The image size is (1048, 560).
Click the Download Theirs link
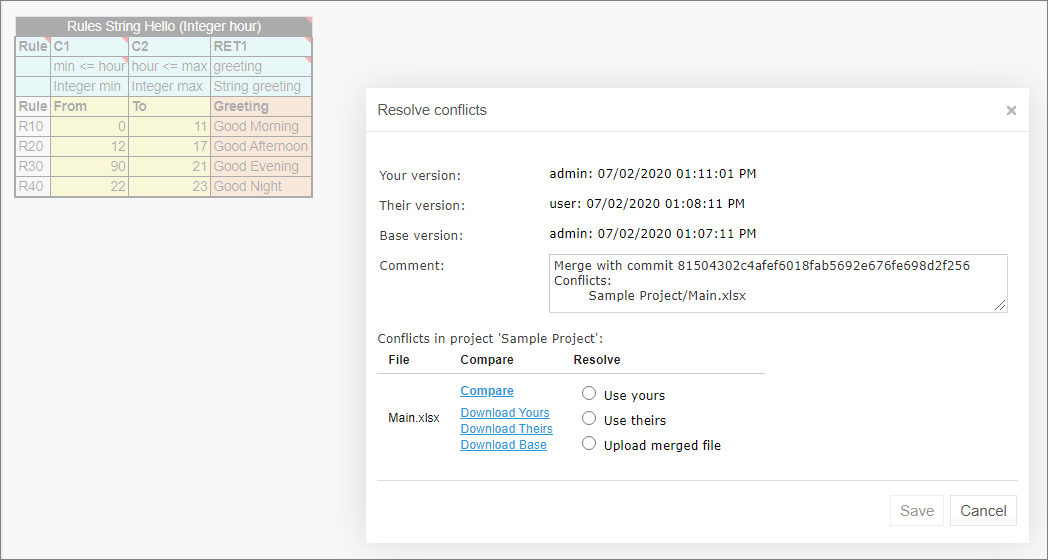click(506, 429)
